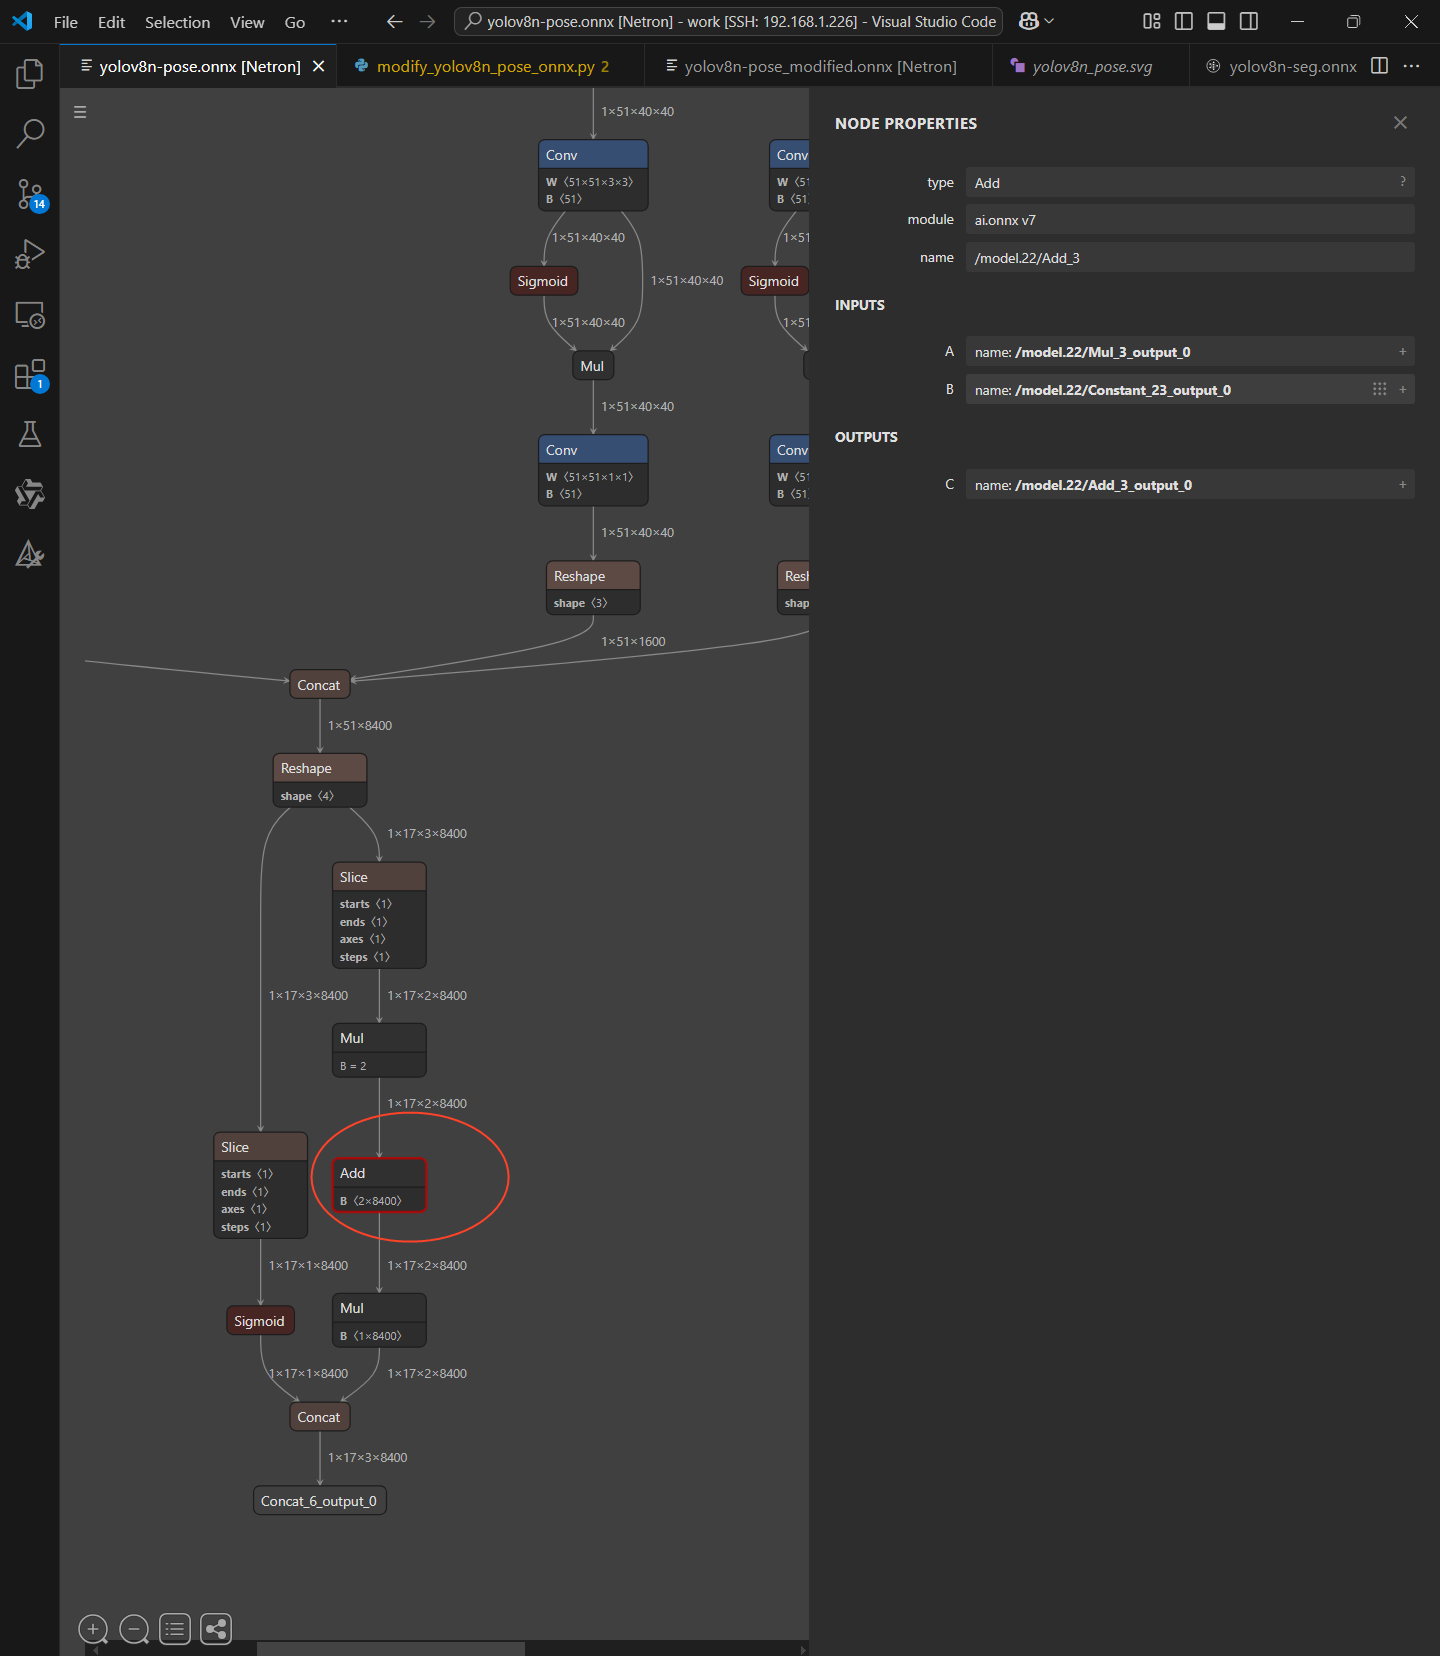Close the Node Properties panel
Image resolution: width=1440 pixels, height=1656 pixels.
point(1400,122)
